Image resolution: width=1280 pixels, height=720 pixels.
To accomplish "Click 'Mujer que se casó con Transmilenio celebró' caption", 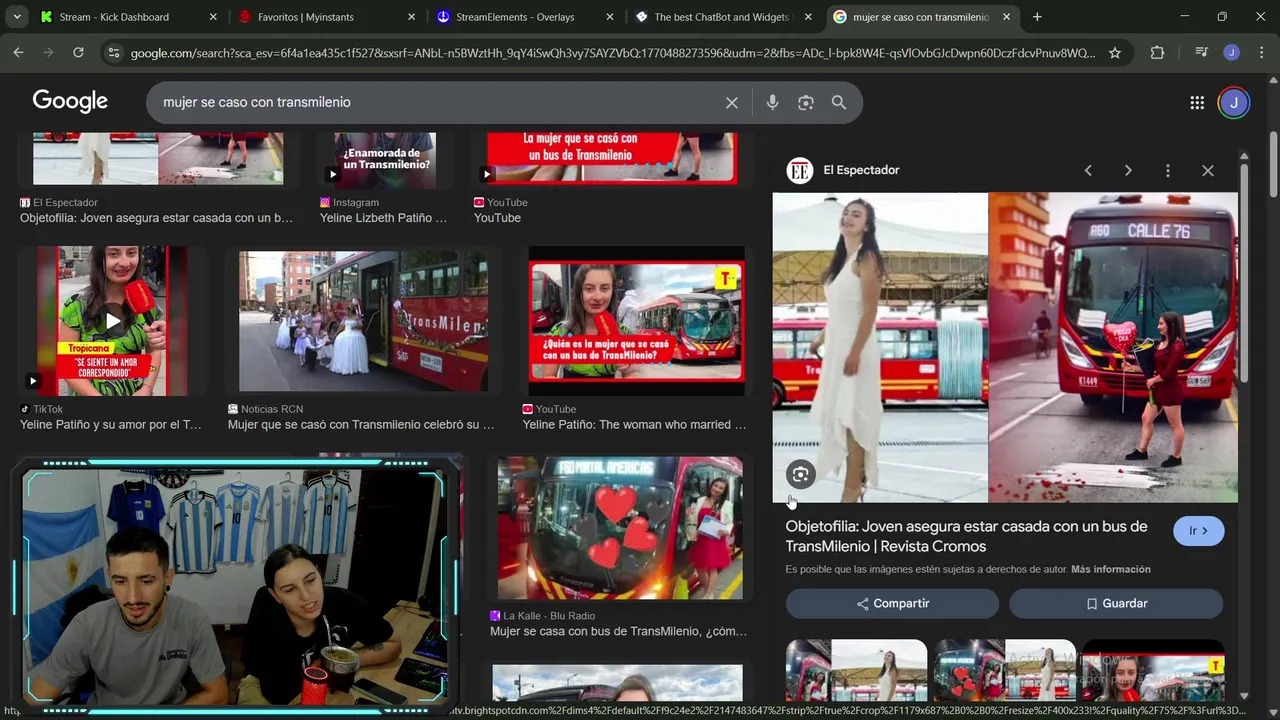I will (x=361, y=424).
